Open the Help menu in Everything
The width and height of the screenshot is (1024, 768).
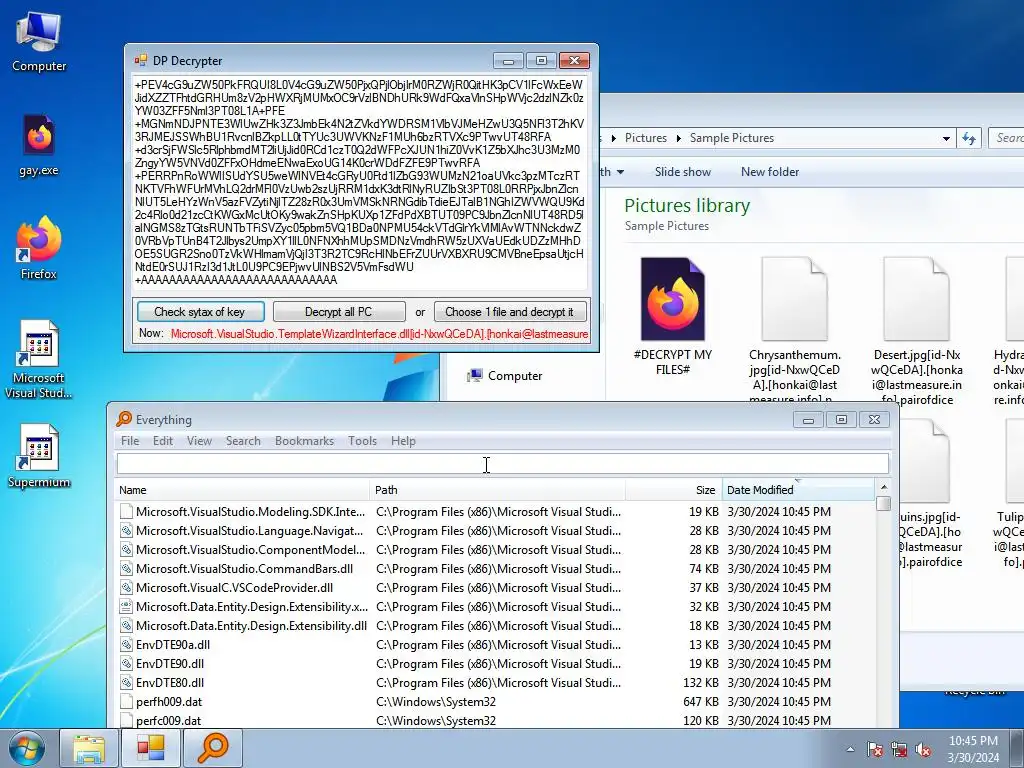(403, 441)
